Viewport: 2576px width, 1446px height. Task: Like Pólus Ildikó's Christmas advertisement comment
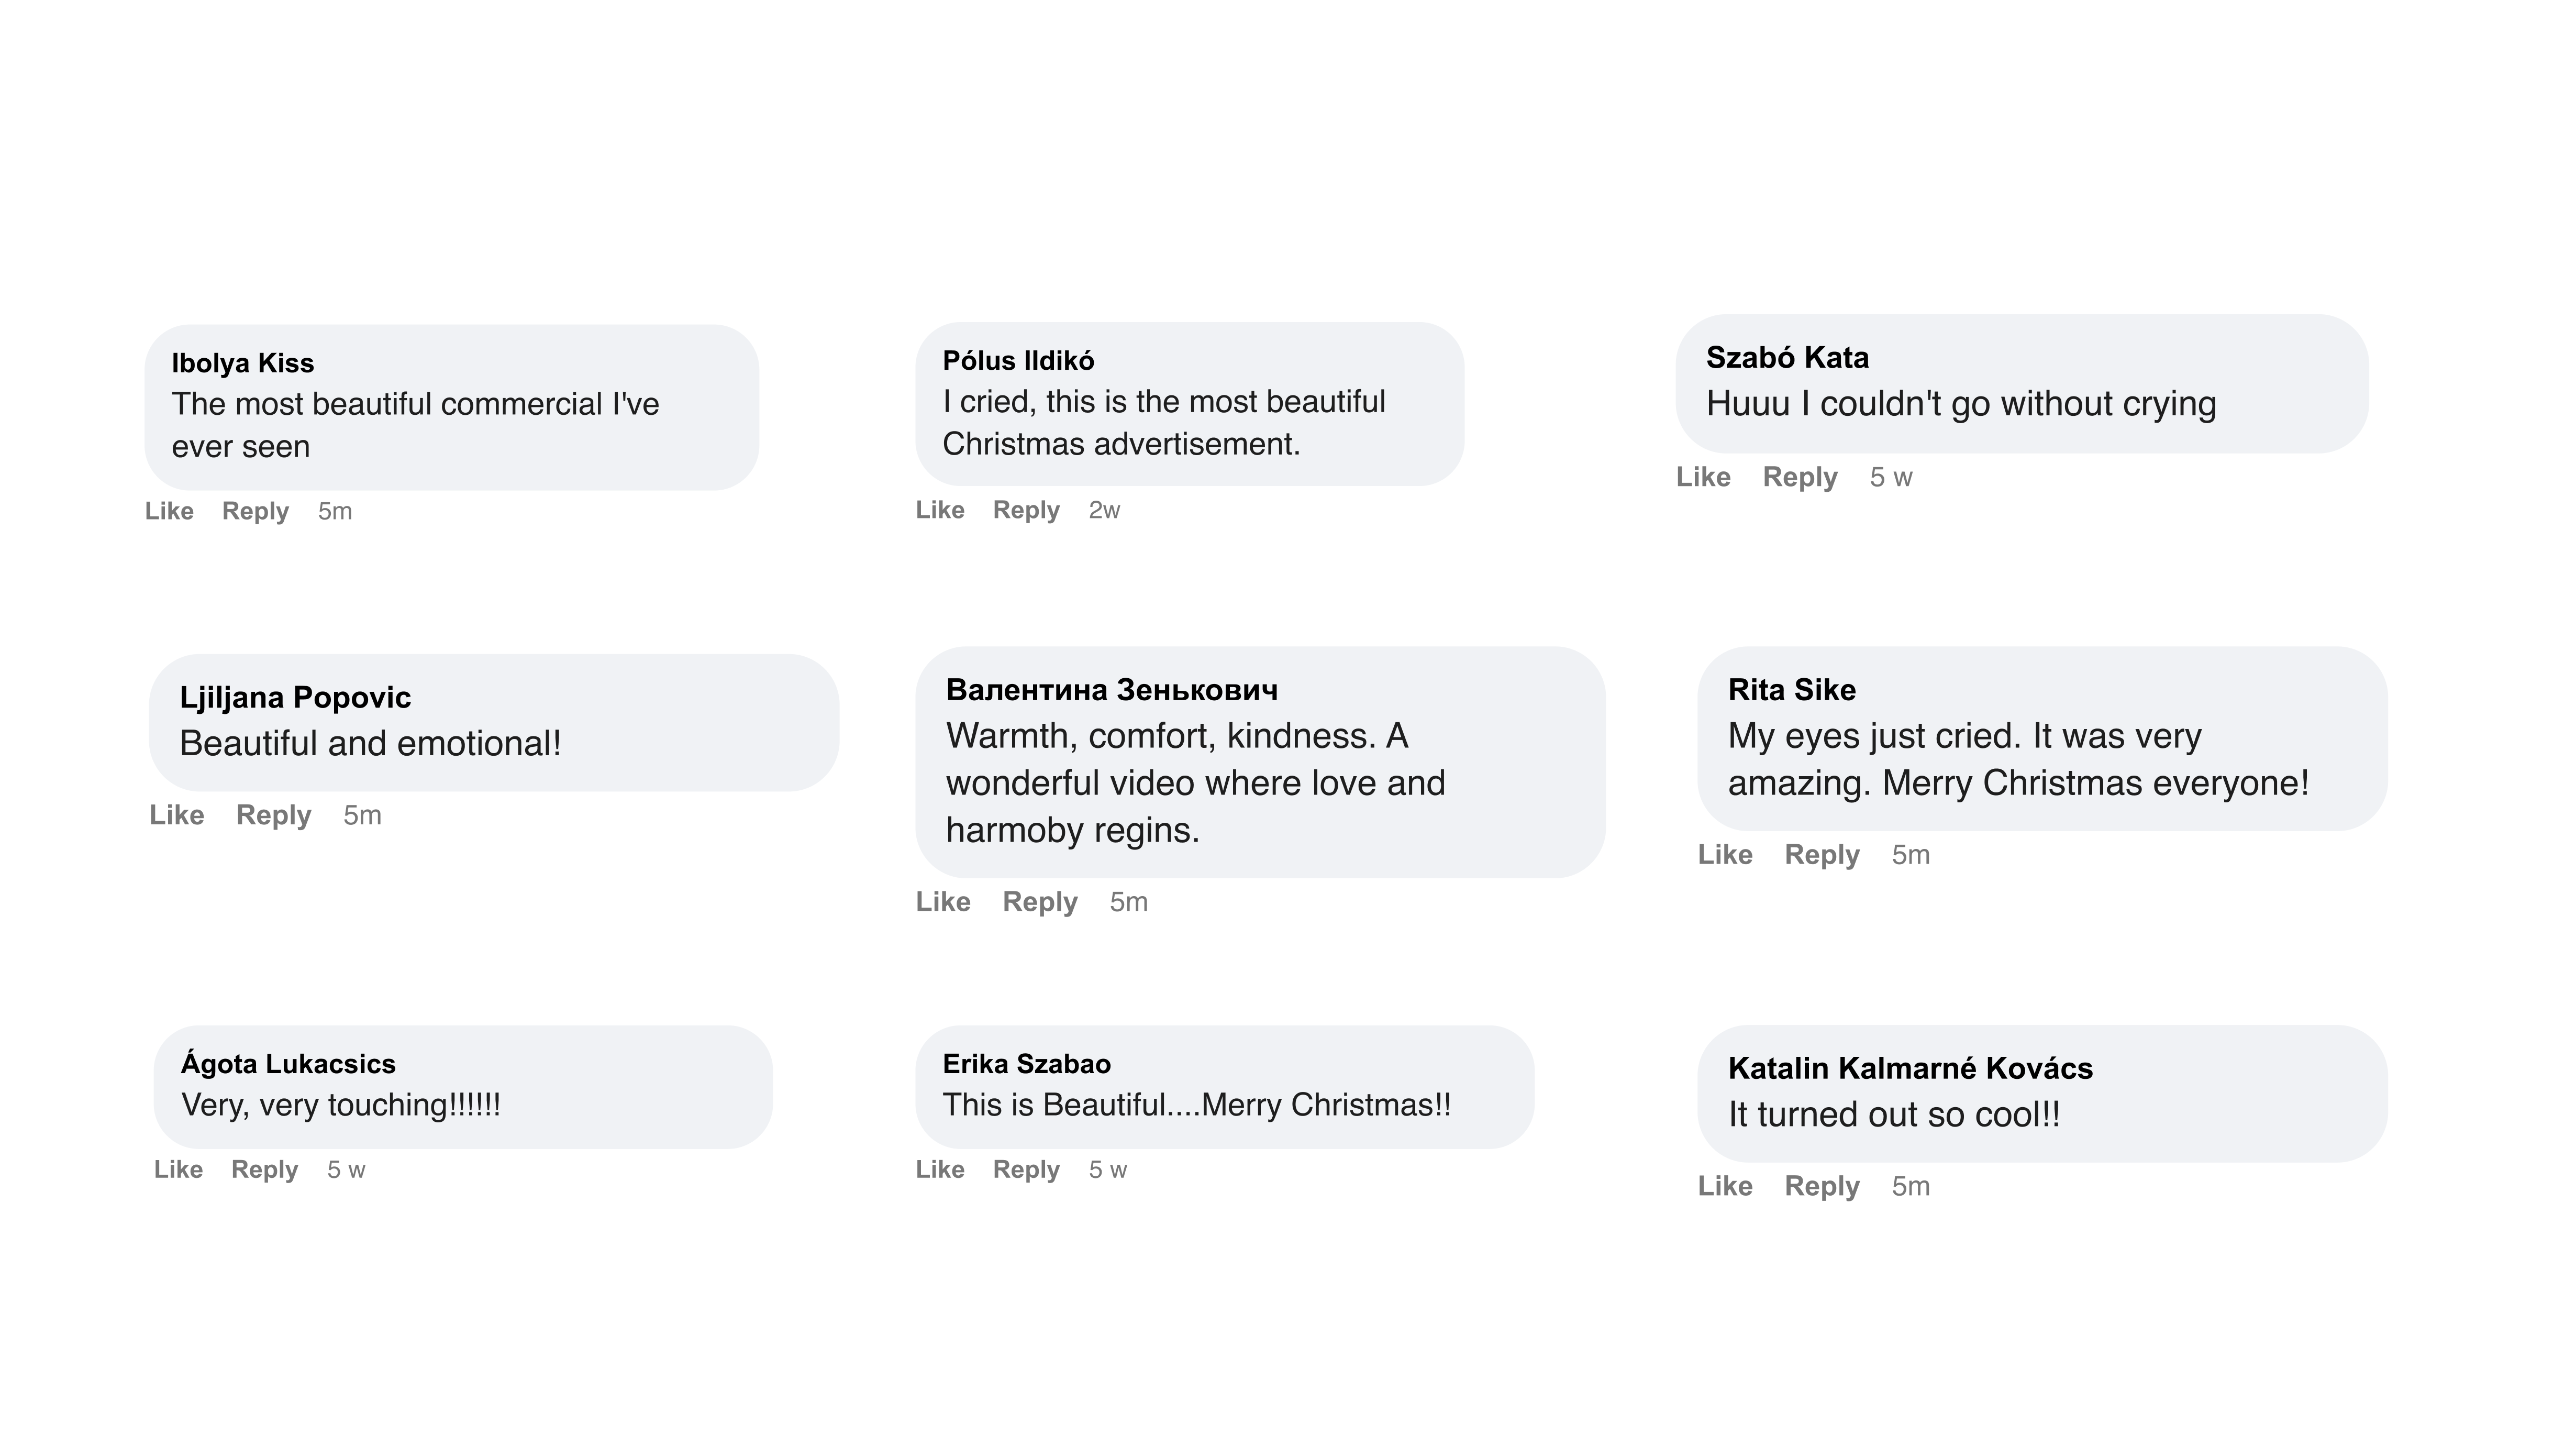(940, 510)
